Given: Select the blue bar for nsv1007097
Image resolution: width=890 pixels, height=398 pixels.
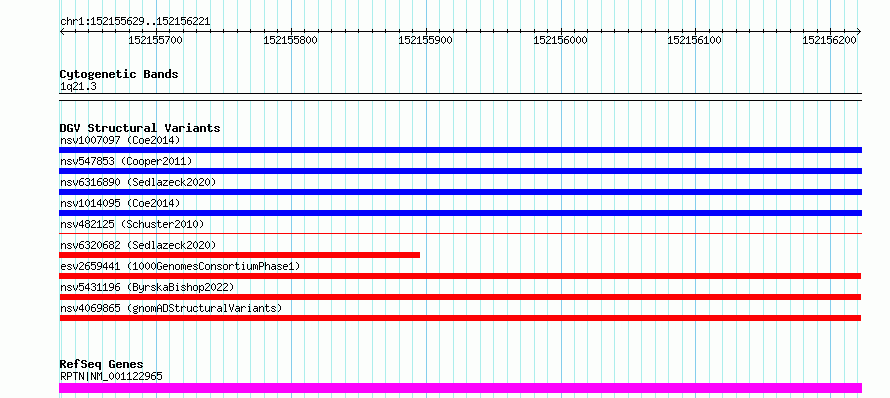Looking at the screenshot, I should pyautogui.click(x=460, y=150).
